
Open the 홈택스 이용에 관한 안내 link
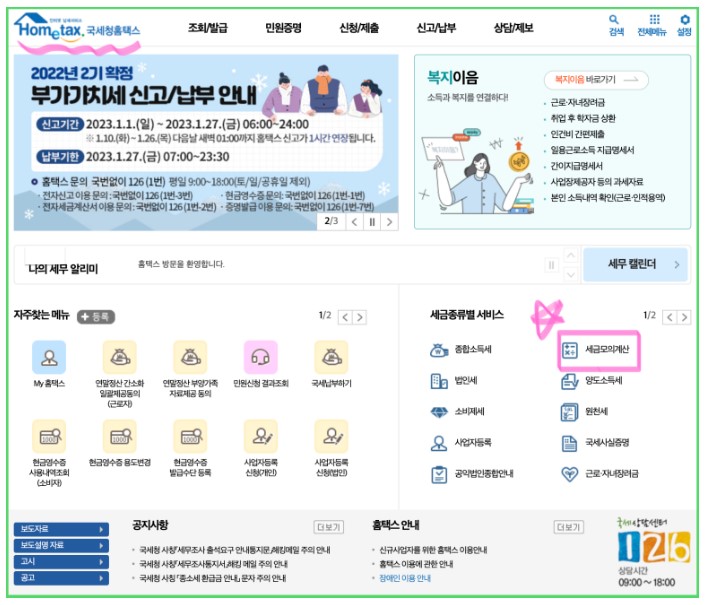416,564
